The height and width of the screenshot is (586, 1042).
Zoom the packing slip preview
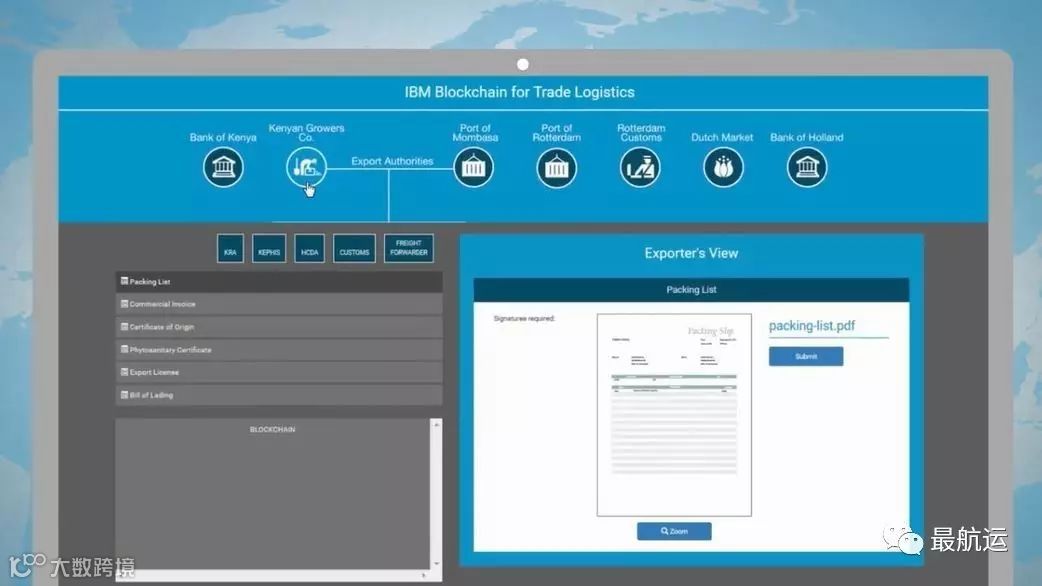674,531
